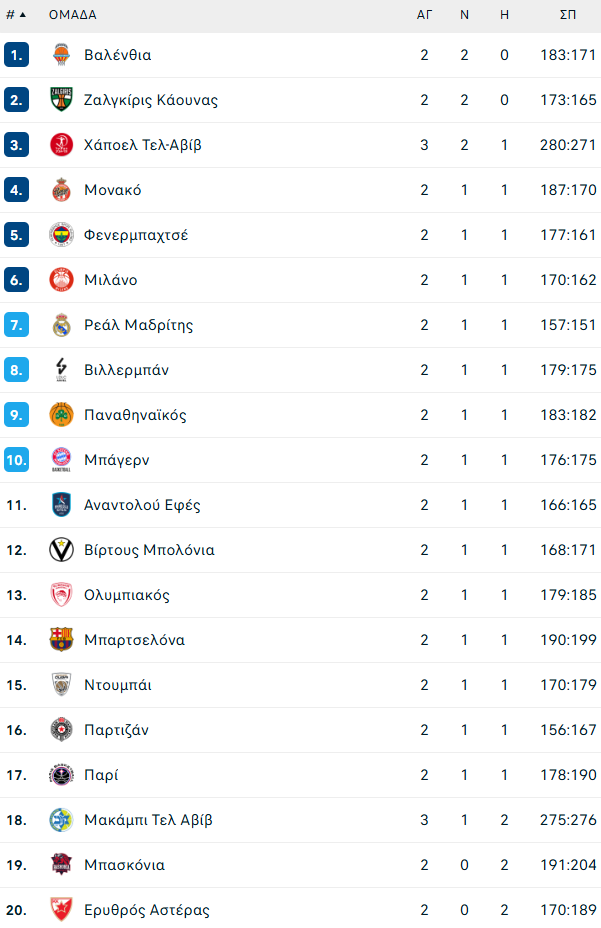Click the Maccabi Tel Aviv logo
Image resolution: width=601 pixels, height=928 pixels.
[x=61, y=820]
